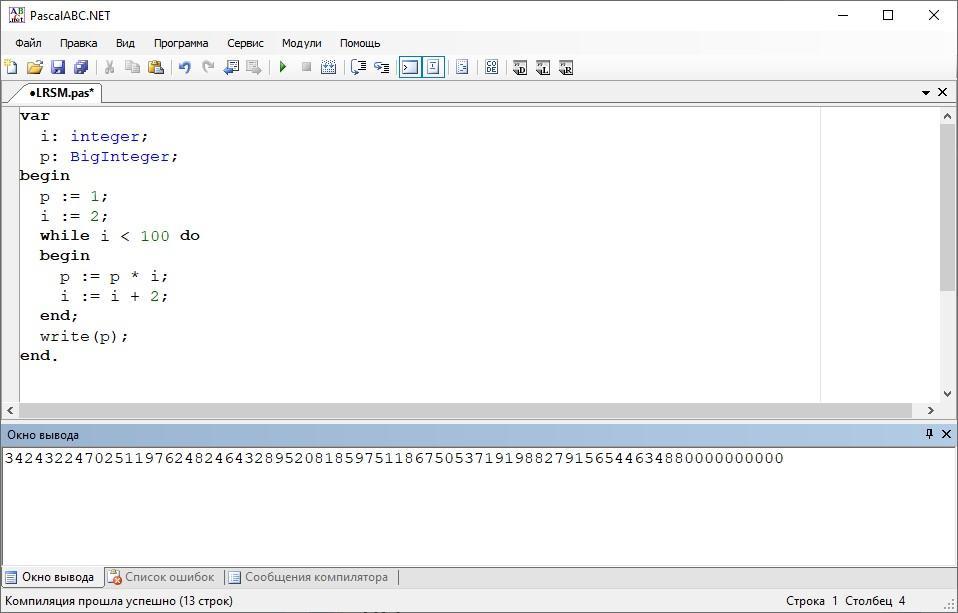Toggle the second highlighted toolbar button
This screenshot has width=958, height=613.
tap(433, 67)
